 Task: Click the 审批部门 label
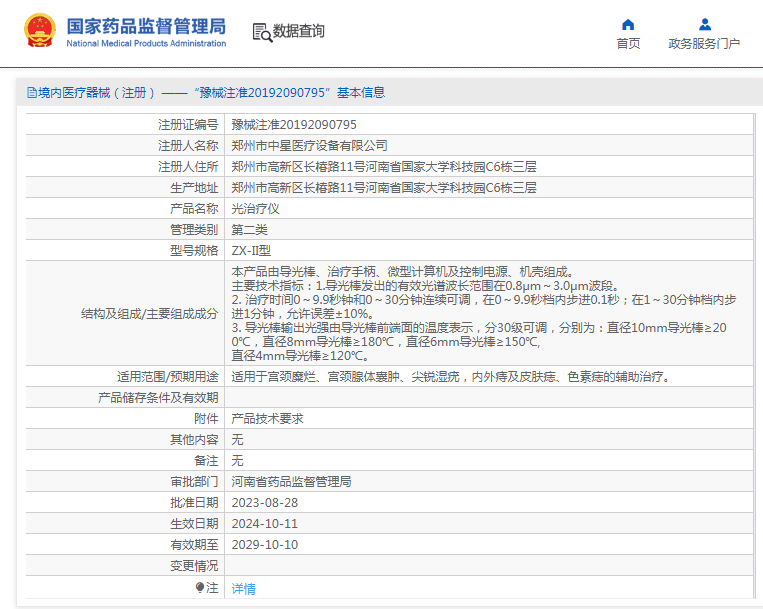tap(194, 482)
